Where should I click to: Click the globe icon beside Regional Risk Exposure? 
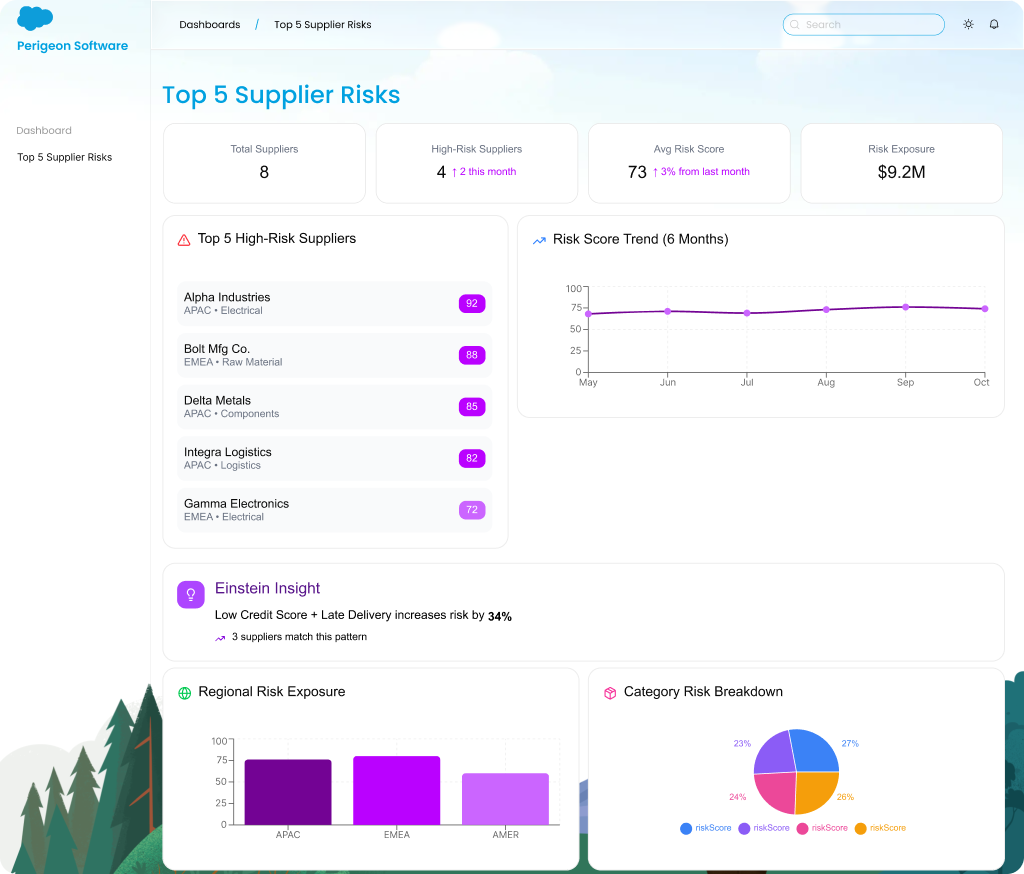coord(184,693)
